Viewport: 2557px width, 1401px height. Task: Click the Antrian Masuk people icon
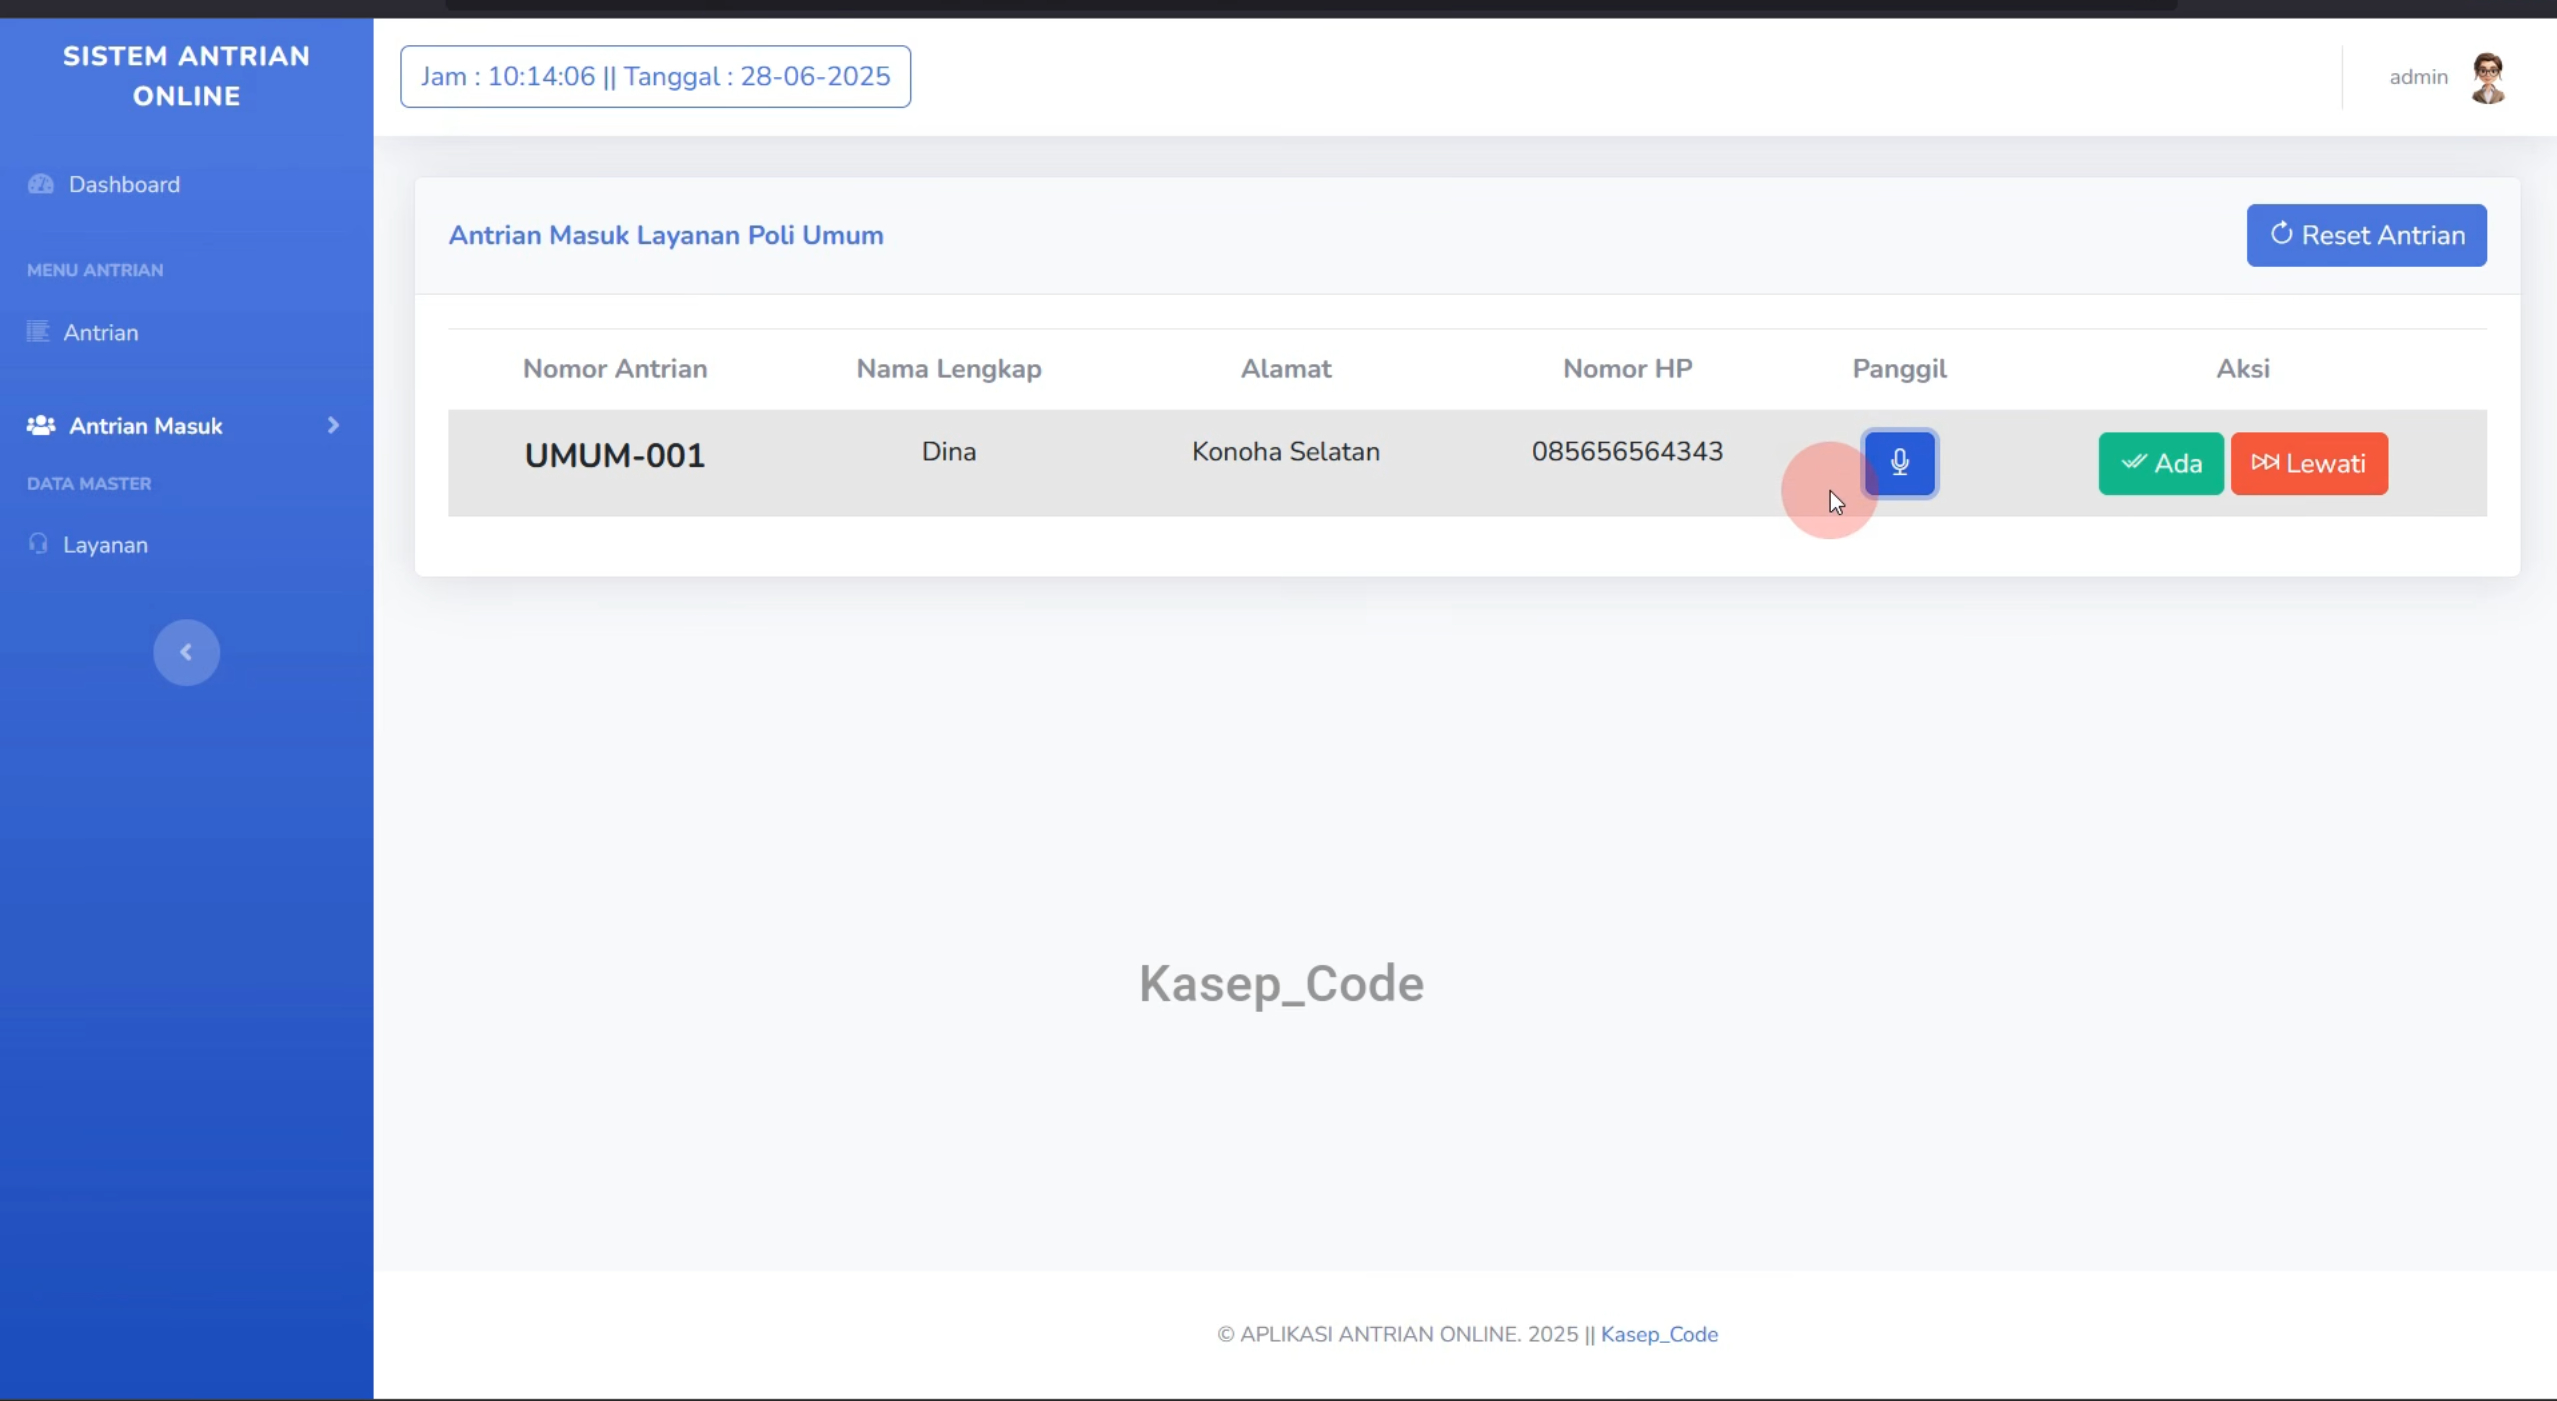[41, 425]
